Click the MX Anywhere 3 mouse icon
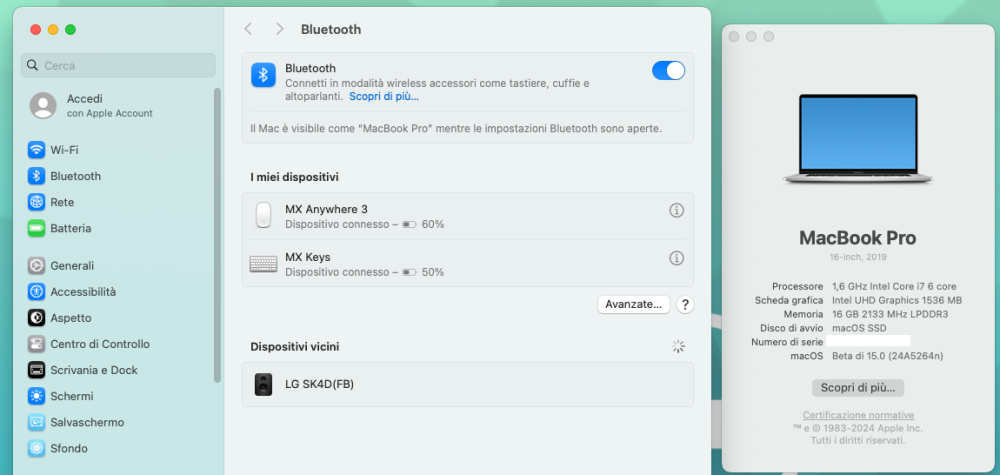 [263, 216]
